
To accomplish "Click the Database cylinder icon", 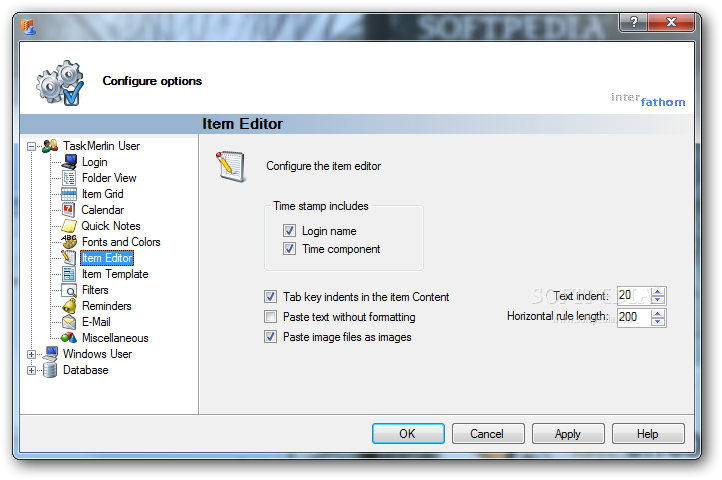I will click(x=50, y=370).
